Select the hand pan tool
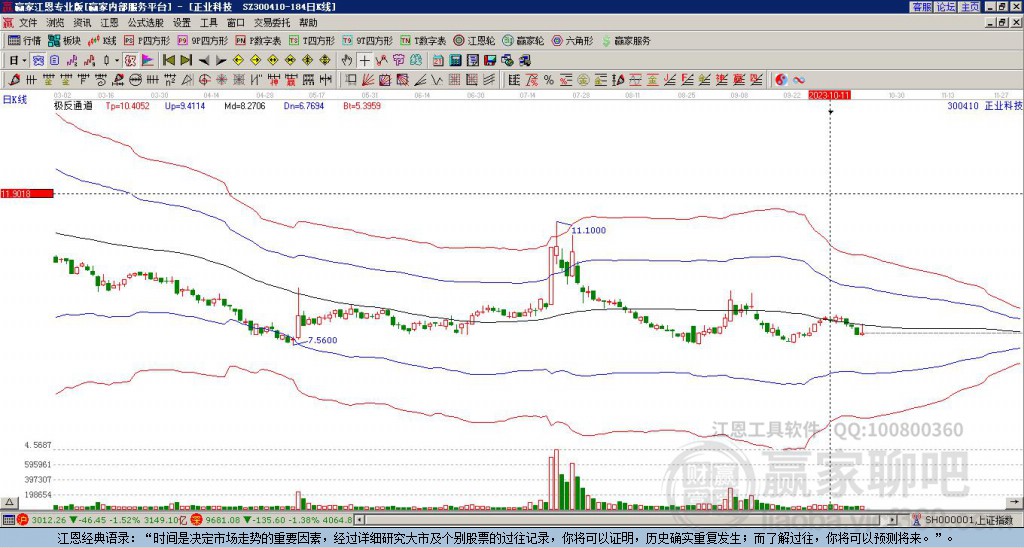Screen dimensions: 1024x548 (x=347, y=61)
